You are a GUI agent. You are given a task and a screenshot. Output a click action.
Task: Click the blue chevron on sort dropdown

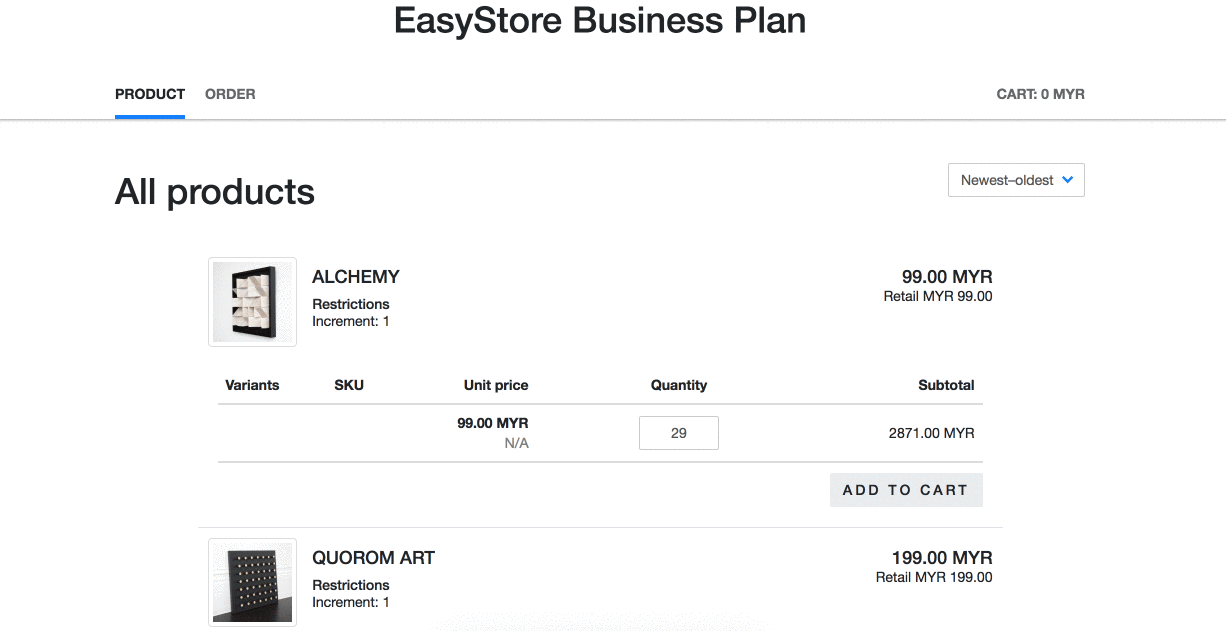click(x=1067, y=180)
